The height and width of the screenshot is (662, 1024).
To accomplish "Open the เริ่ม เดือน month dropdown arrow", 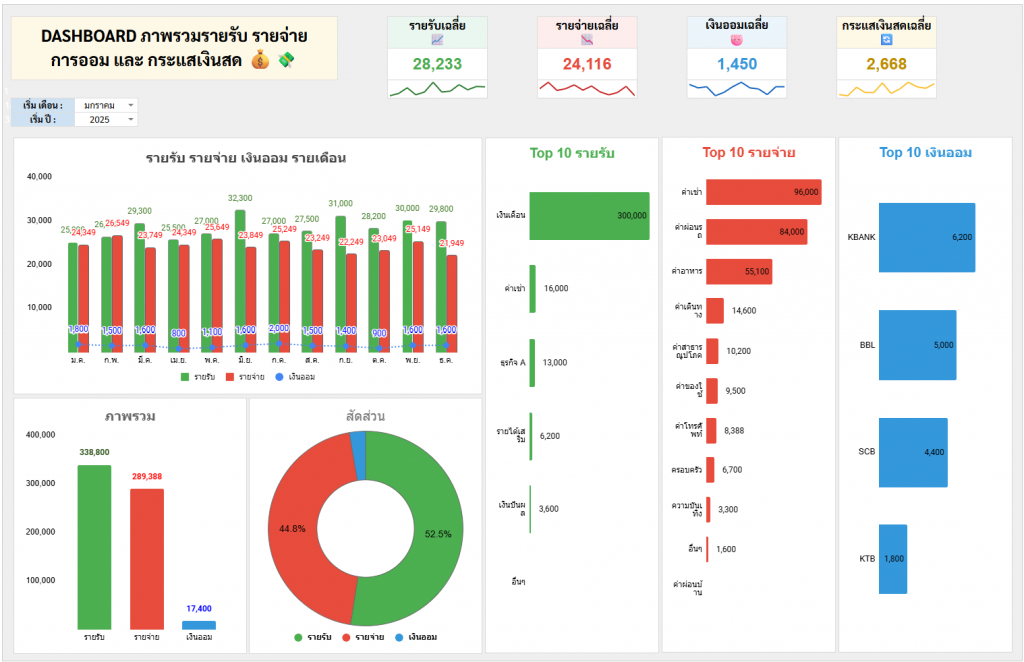I will pos(131,105).
